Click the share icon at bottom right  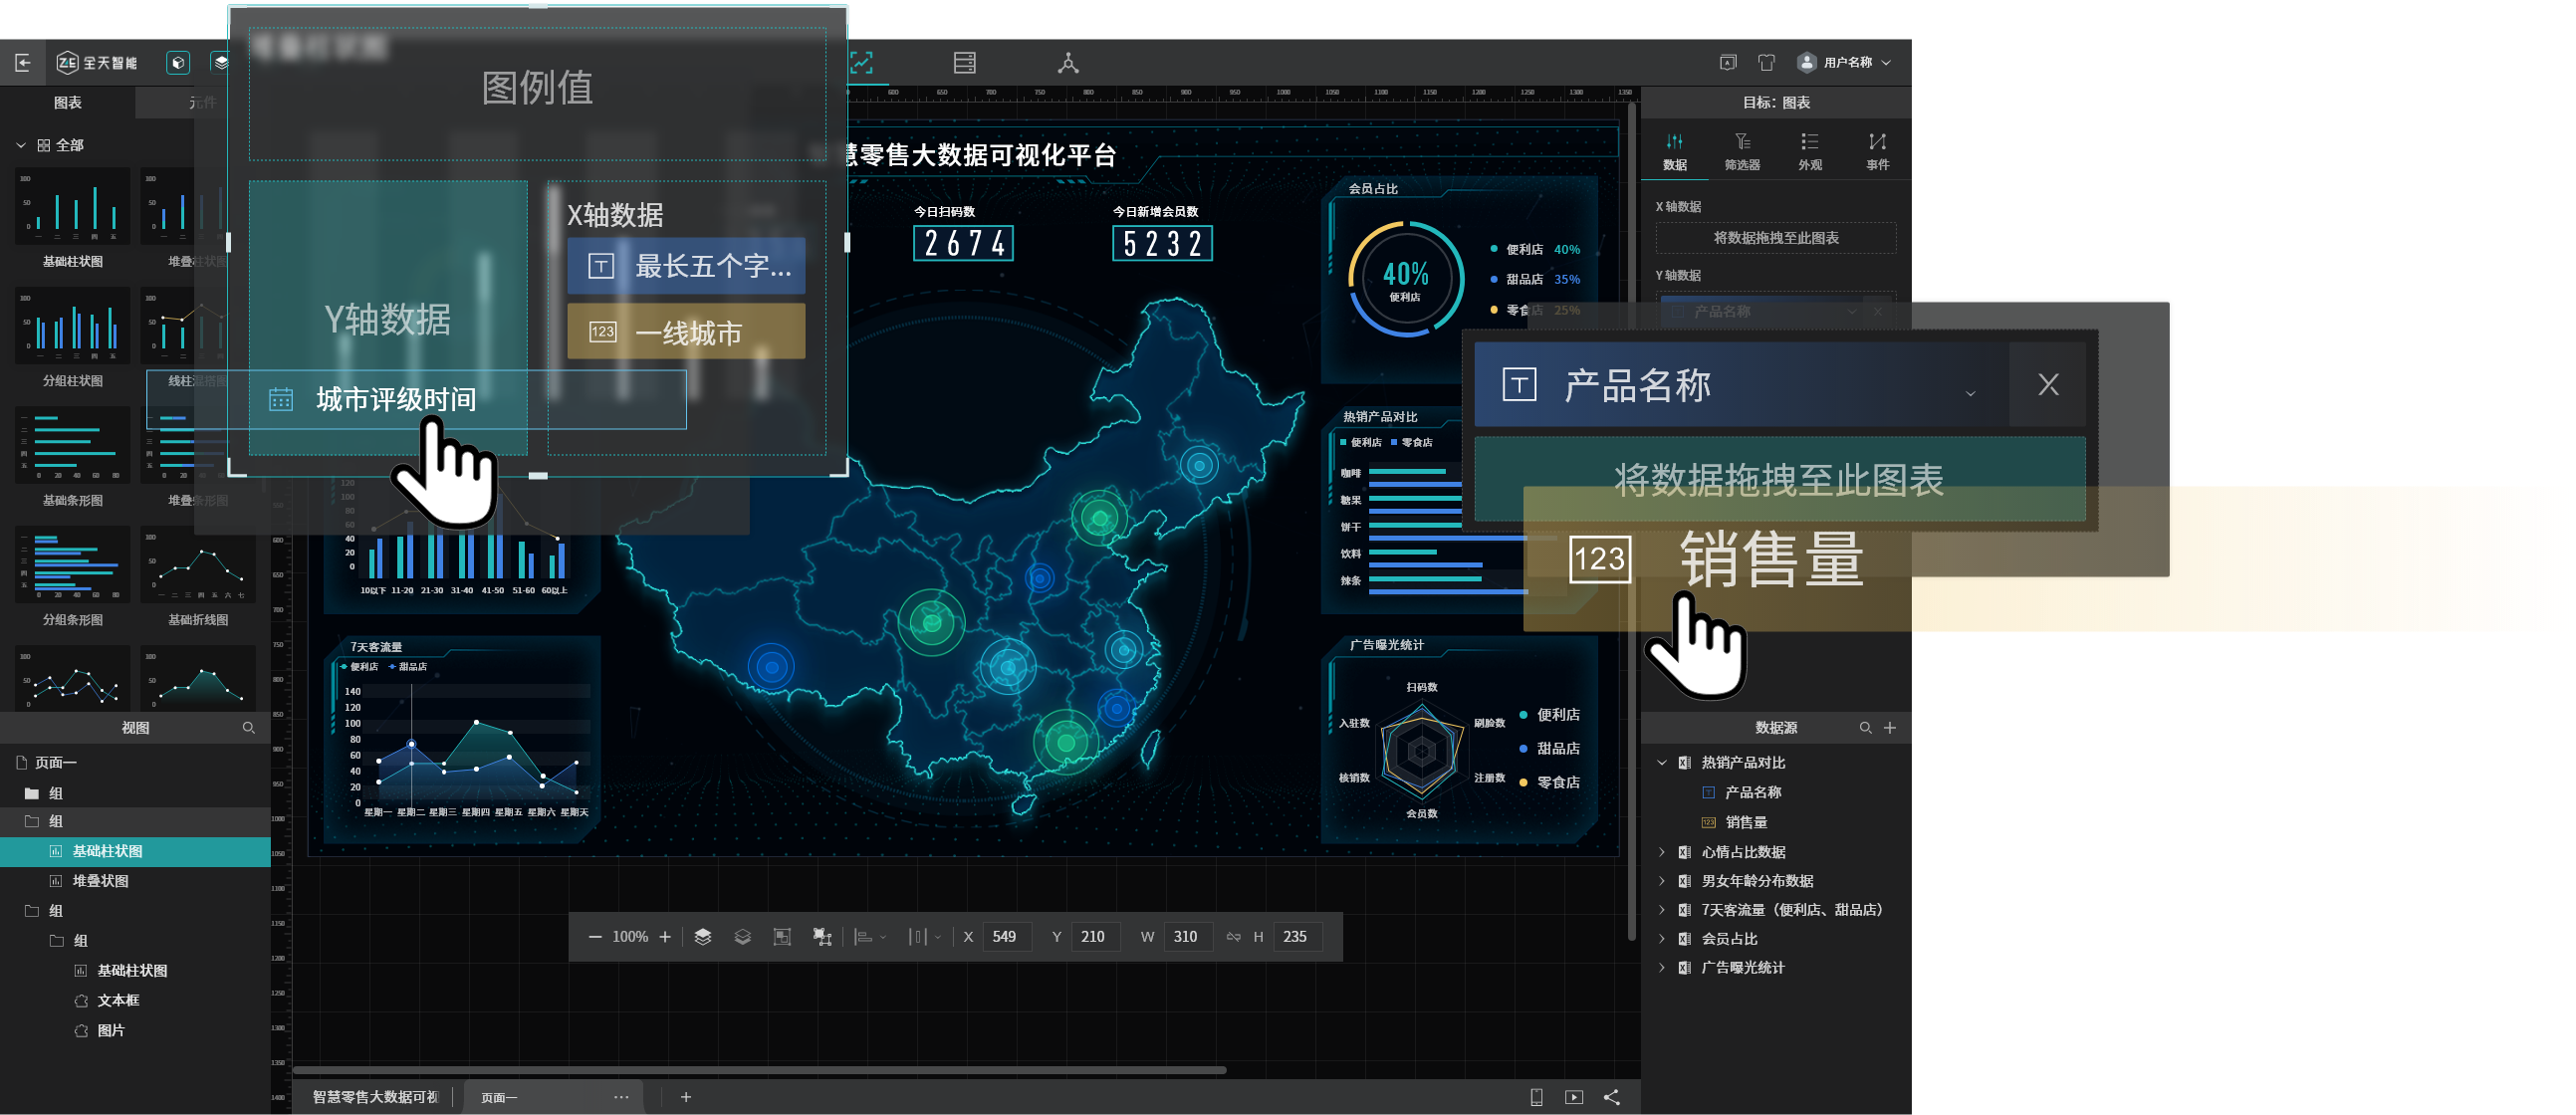click(x=1612, y=1097)
